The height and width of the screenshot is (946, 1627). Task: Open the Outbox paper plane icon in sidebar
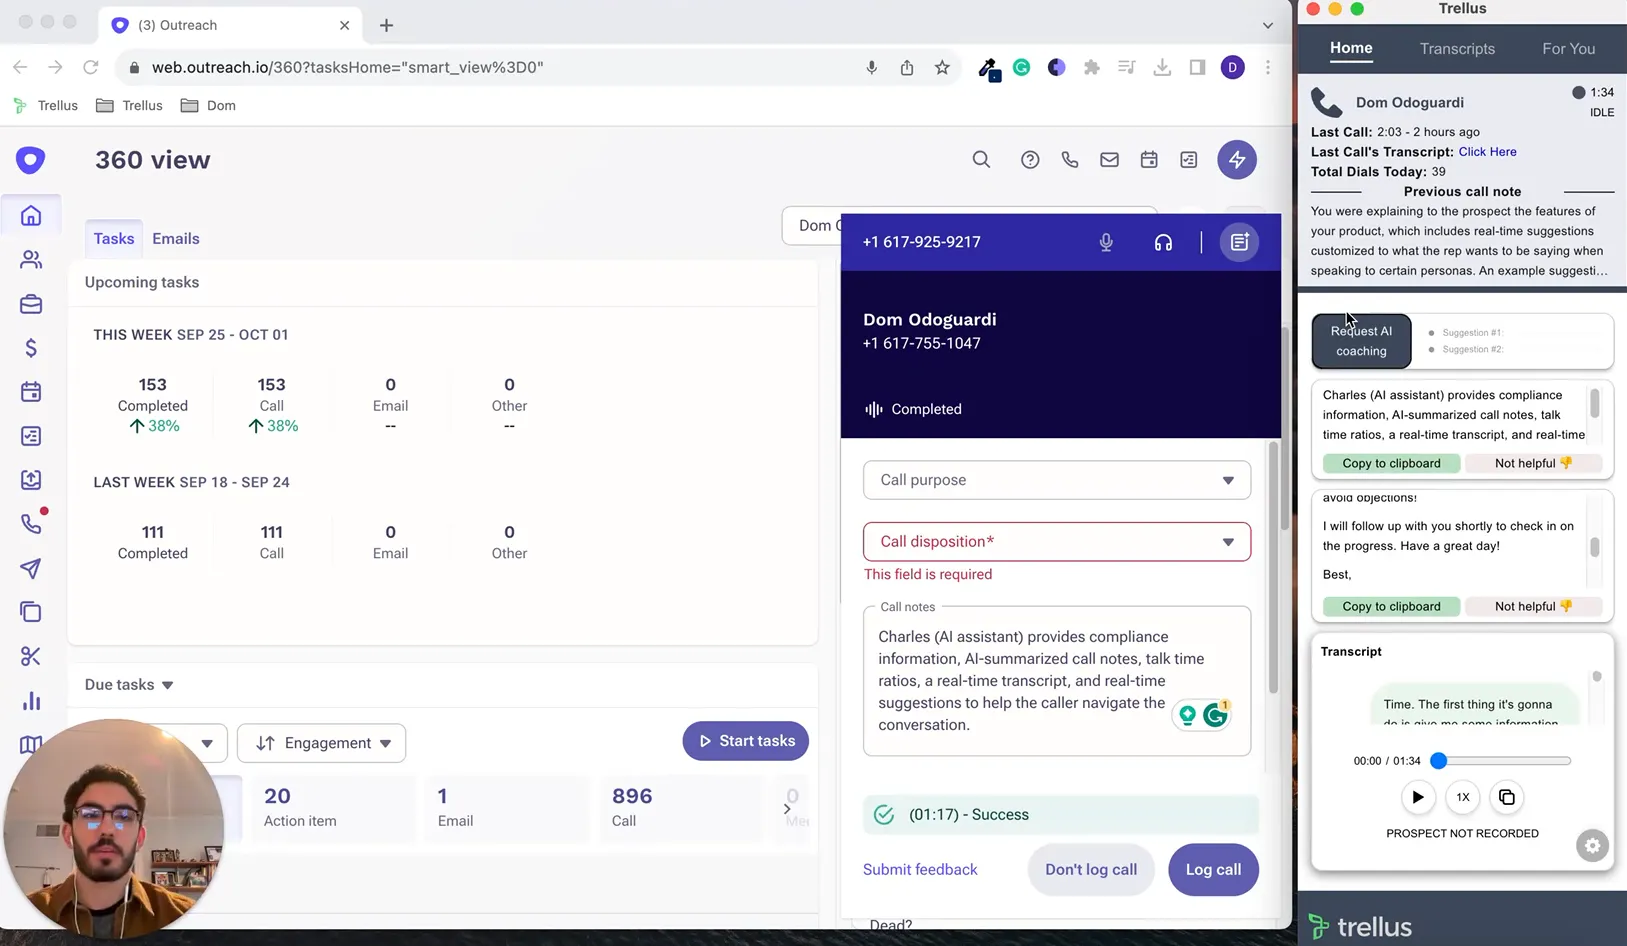point(31,568)
